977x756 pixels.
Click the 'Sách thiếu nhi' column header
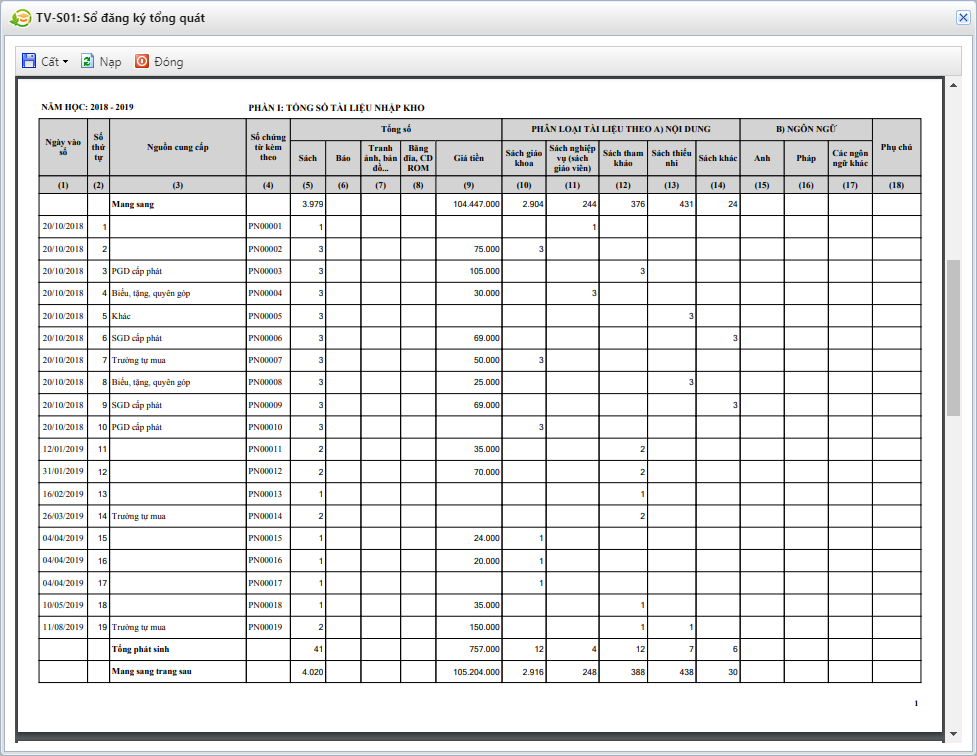point(672,158)
